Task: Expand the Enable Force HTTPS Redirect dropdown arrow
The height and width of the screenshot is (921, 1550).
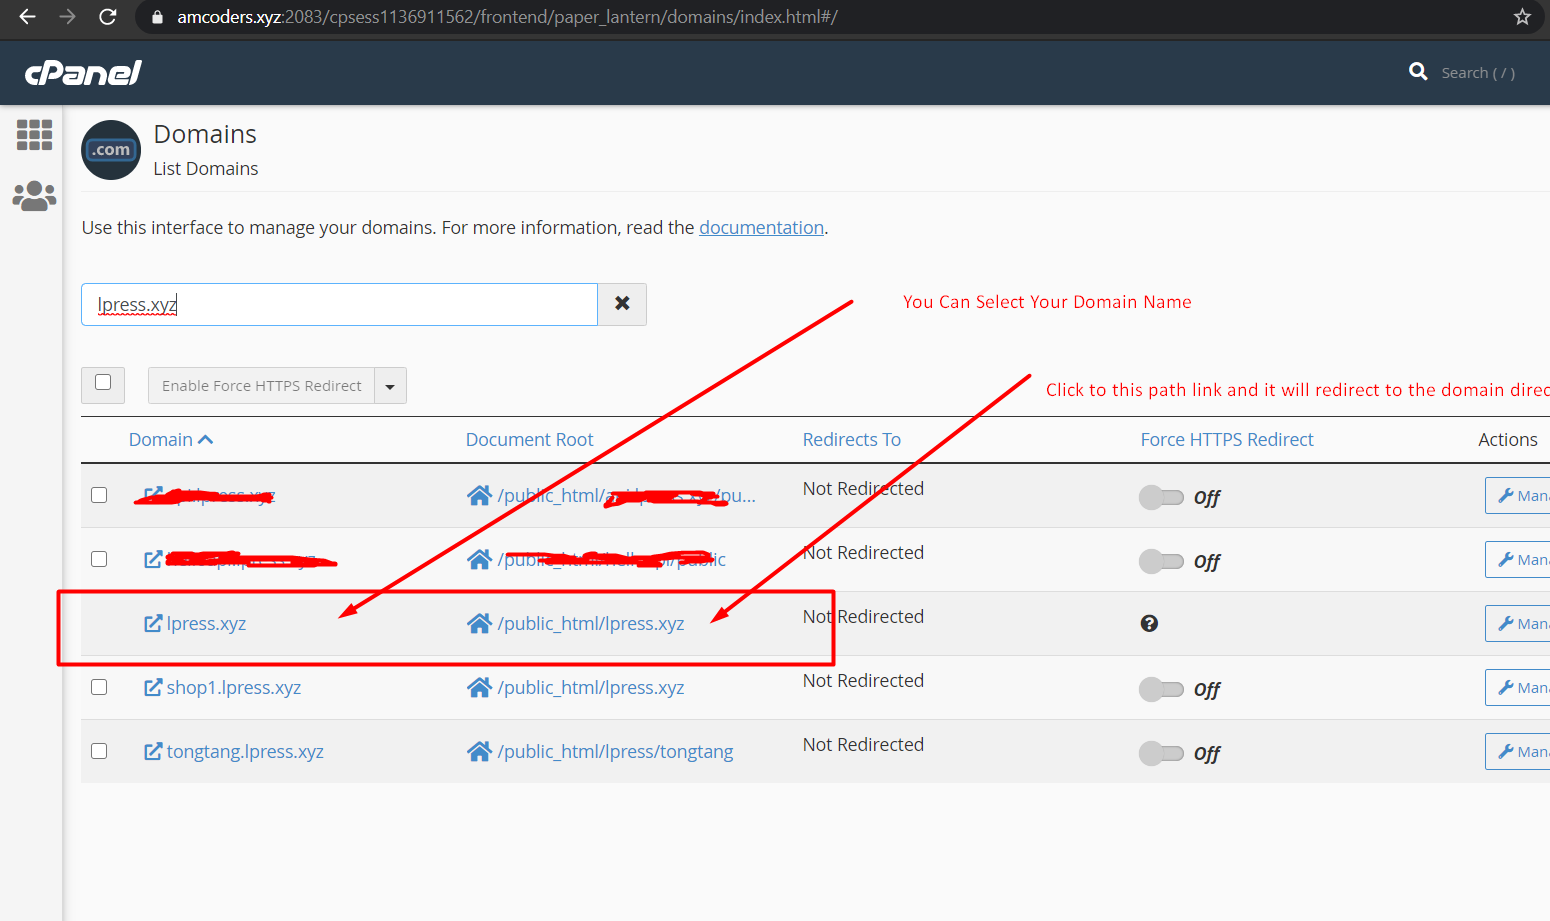Action: coord(390,386)
